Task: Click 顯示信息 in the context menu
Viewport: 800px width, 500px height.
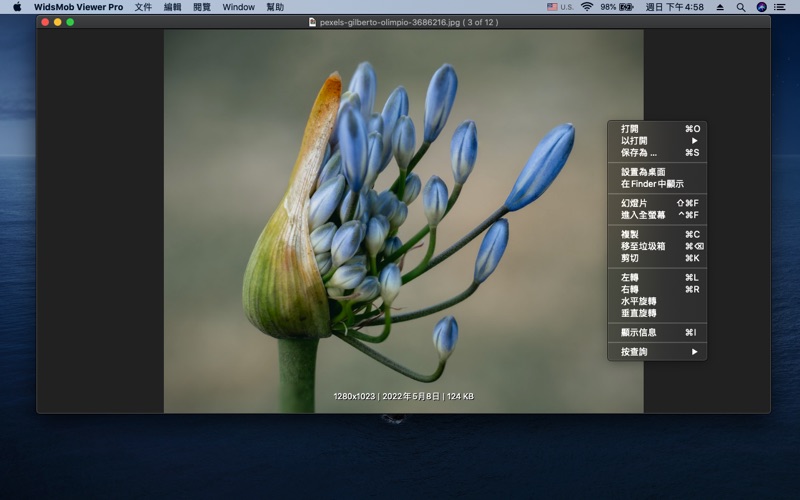Action: 639,332
